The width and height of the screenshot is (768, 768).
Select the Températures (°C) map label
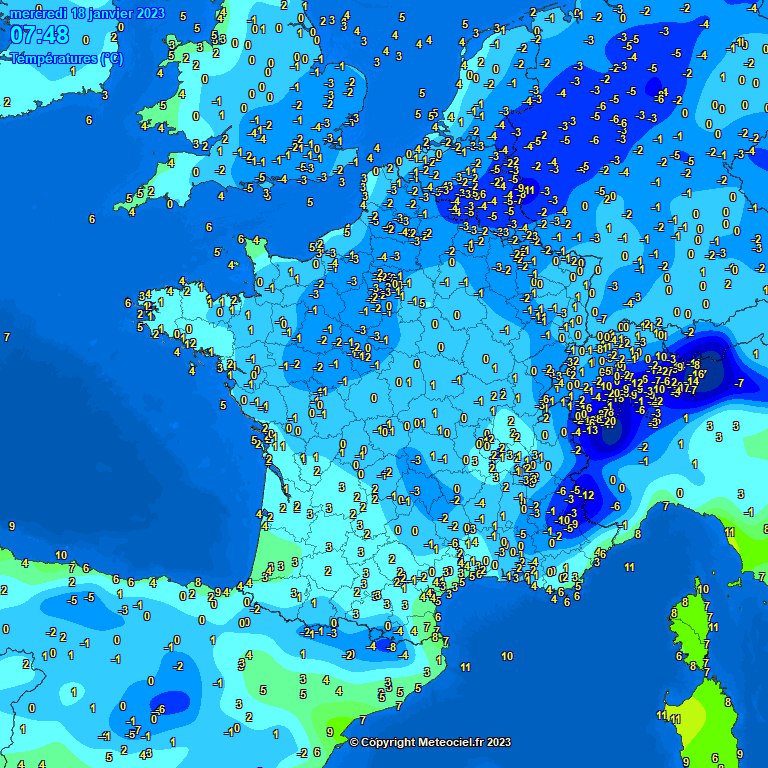pos(66,58)
